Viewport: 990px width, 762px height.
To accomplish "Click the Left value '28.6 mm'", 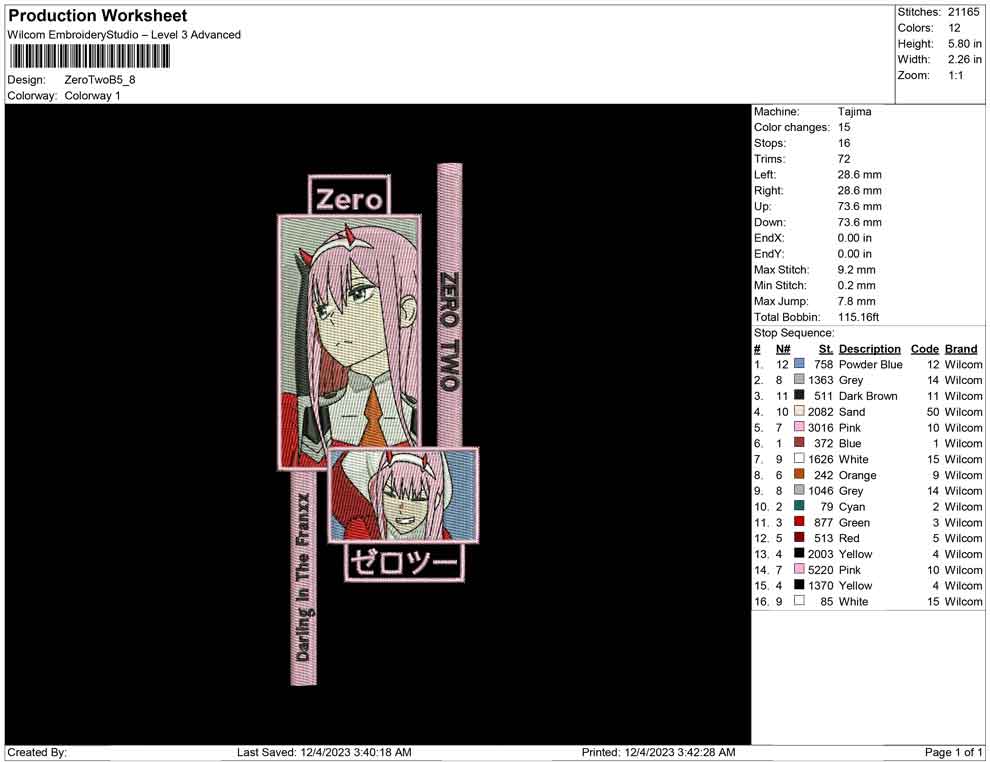I will click(x=859, y=174).
